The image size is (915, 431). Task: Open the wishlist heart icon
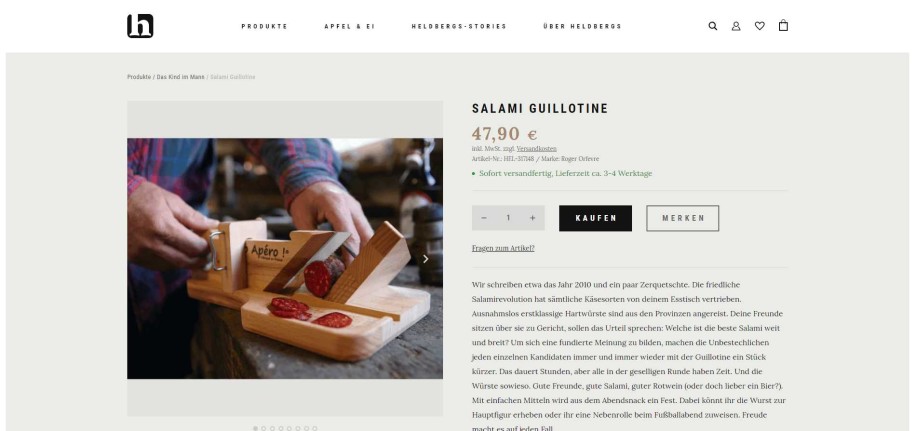click(x=759, y=26)
